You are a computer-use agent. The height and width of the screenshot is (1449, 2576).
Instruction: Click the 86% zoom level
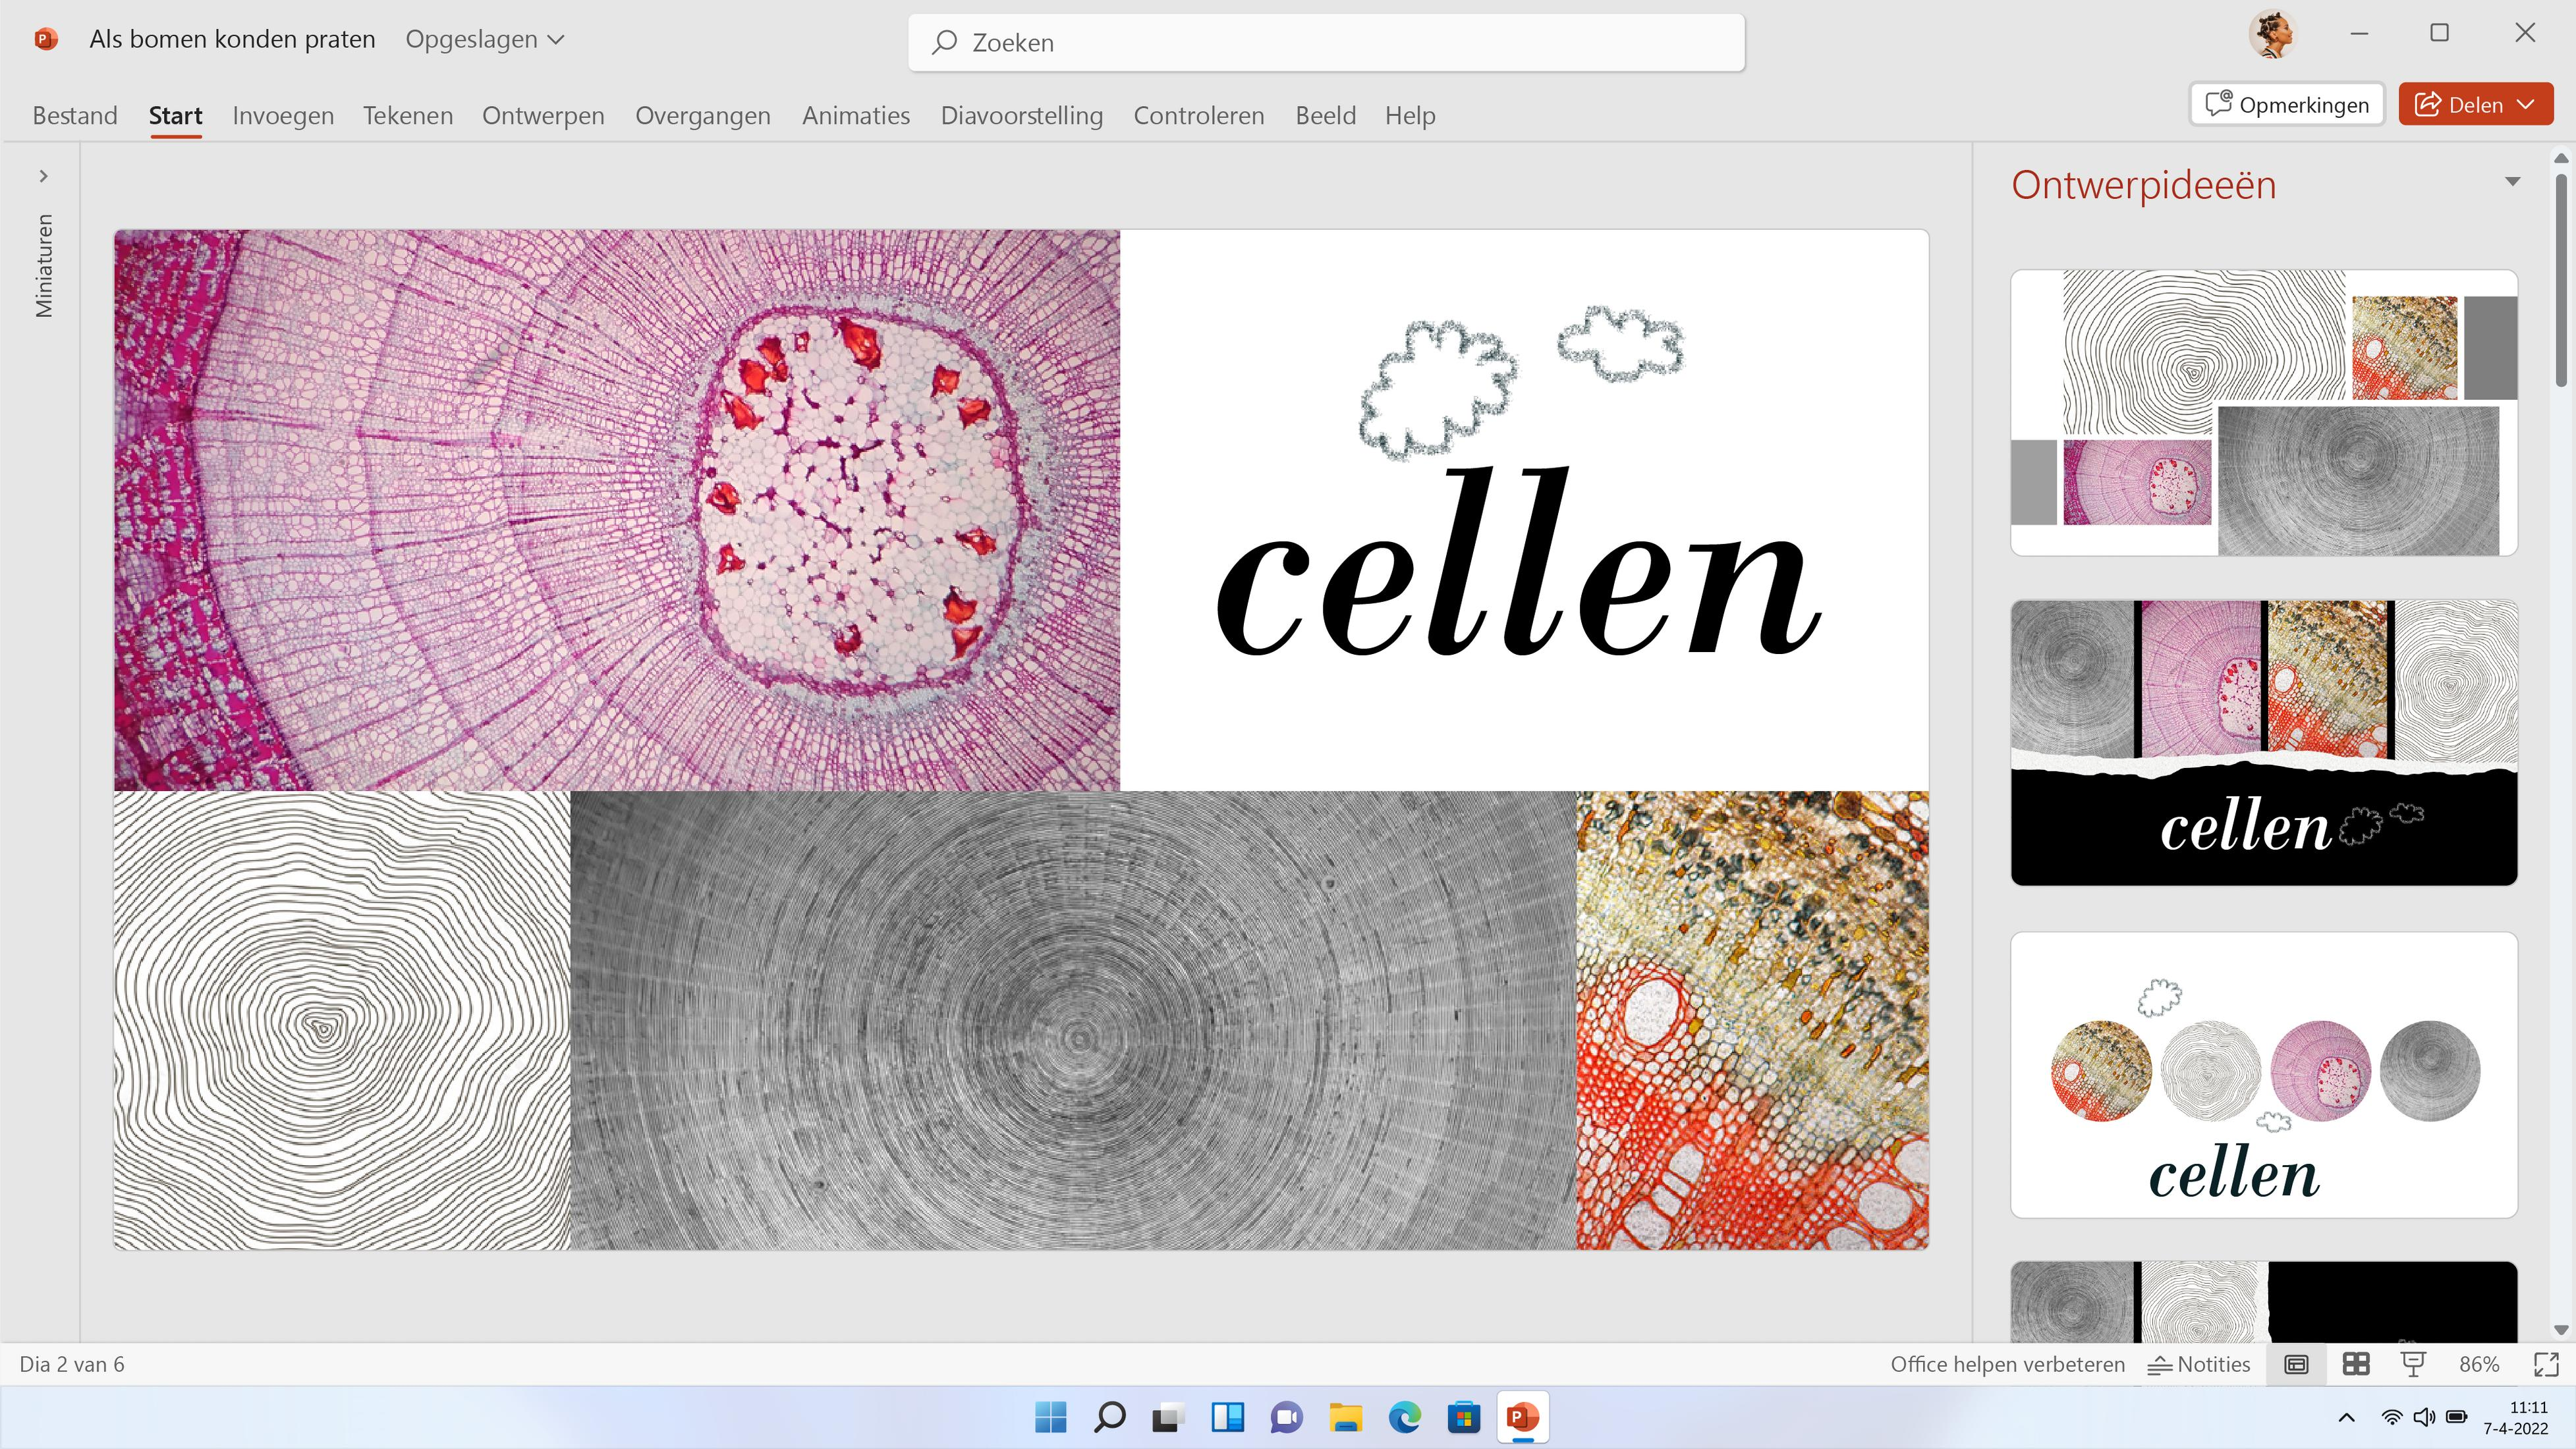pyautogui.click(x=2479, y=1364)
